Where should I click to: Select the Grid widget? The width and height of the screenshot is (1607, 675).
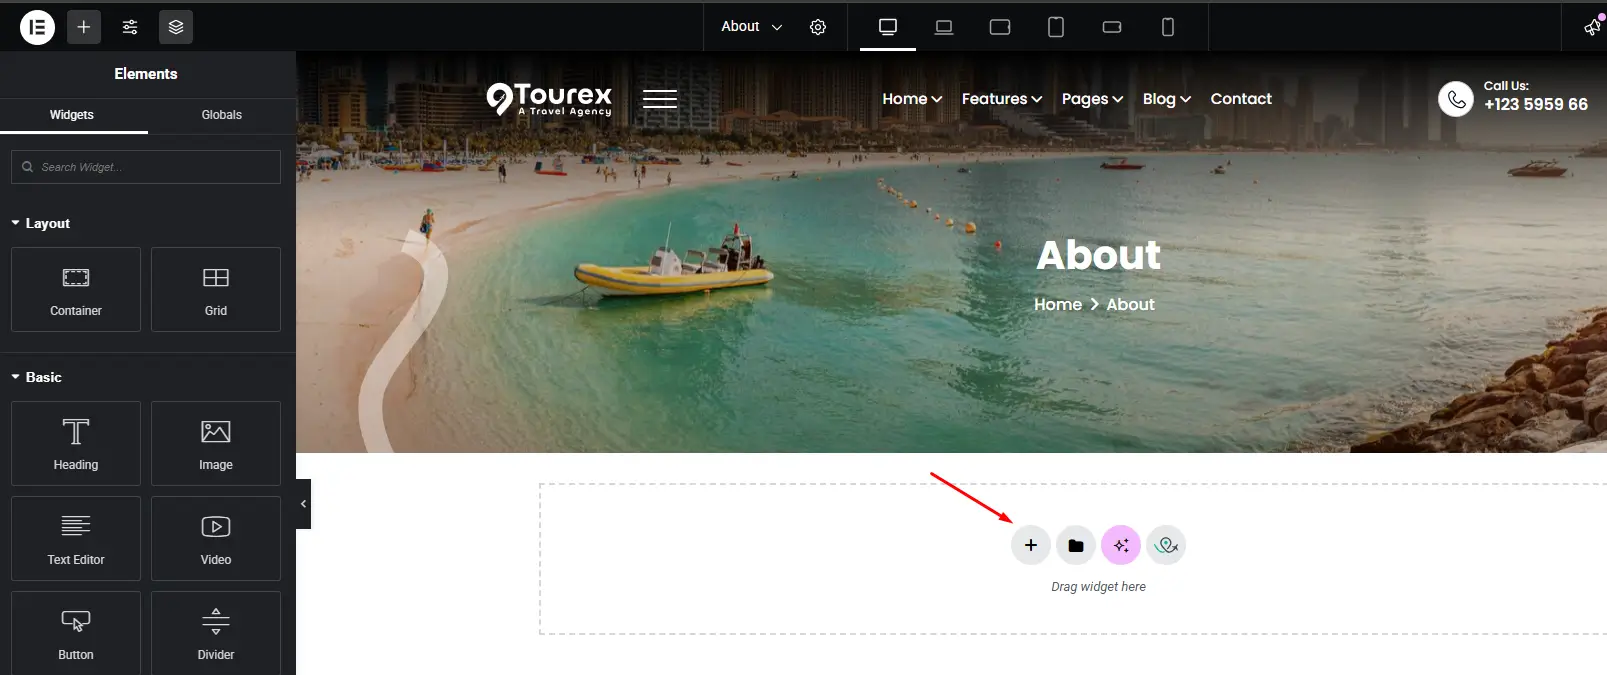pyautogui.click(x=216, y=290)
